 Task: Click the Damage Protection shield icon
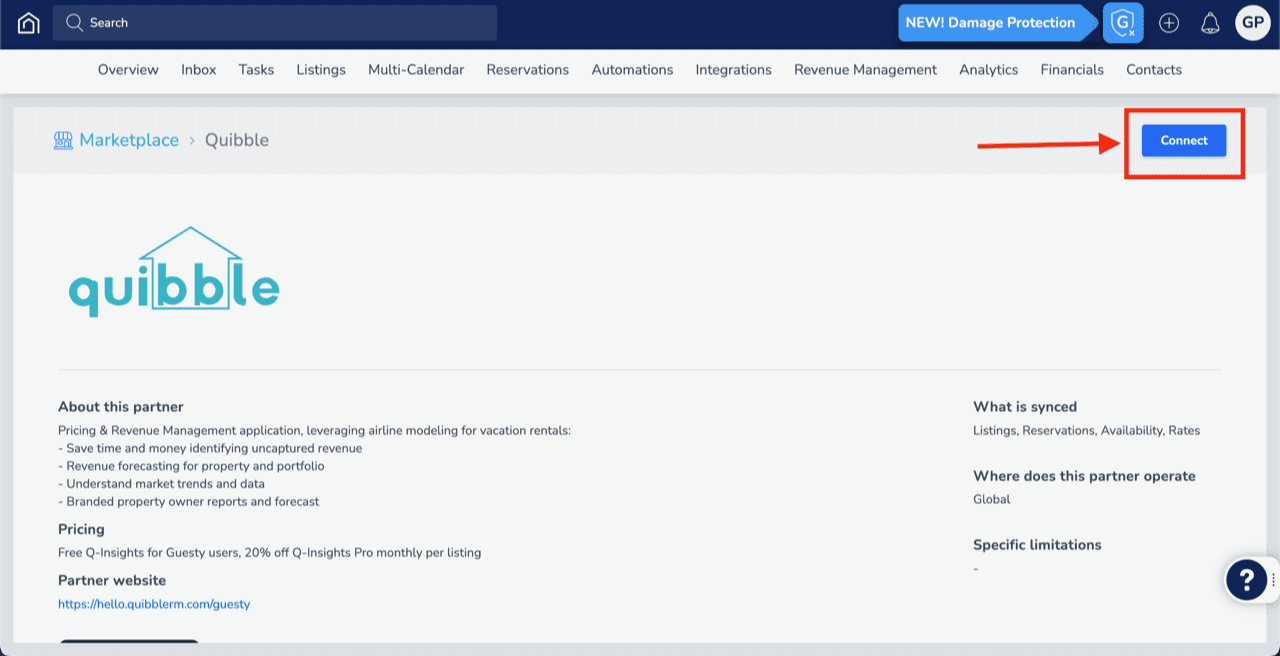point(1123,22)
